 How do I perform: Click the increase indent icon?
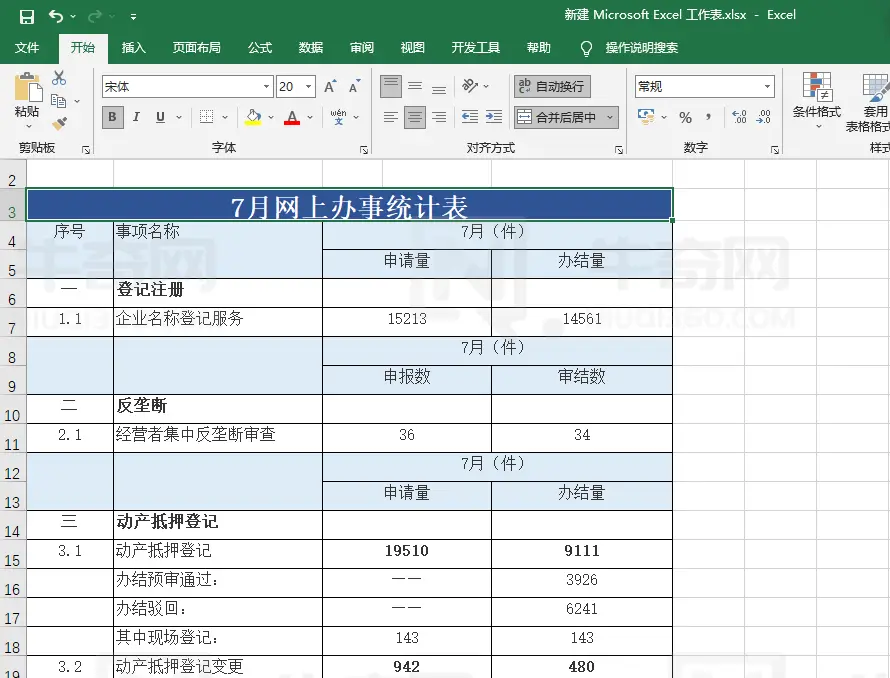coord(494,117)
